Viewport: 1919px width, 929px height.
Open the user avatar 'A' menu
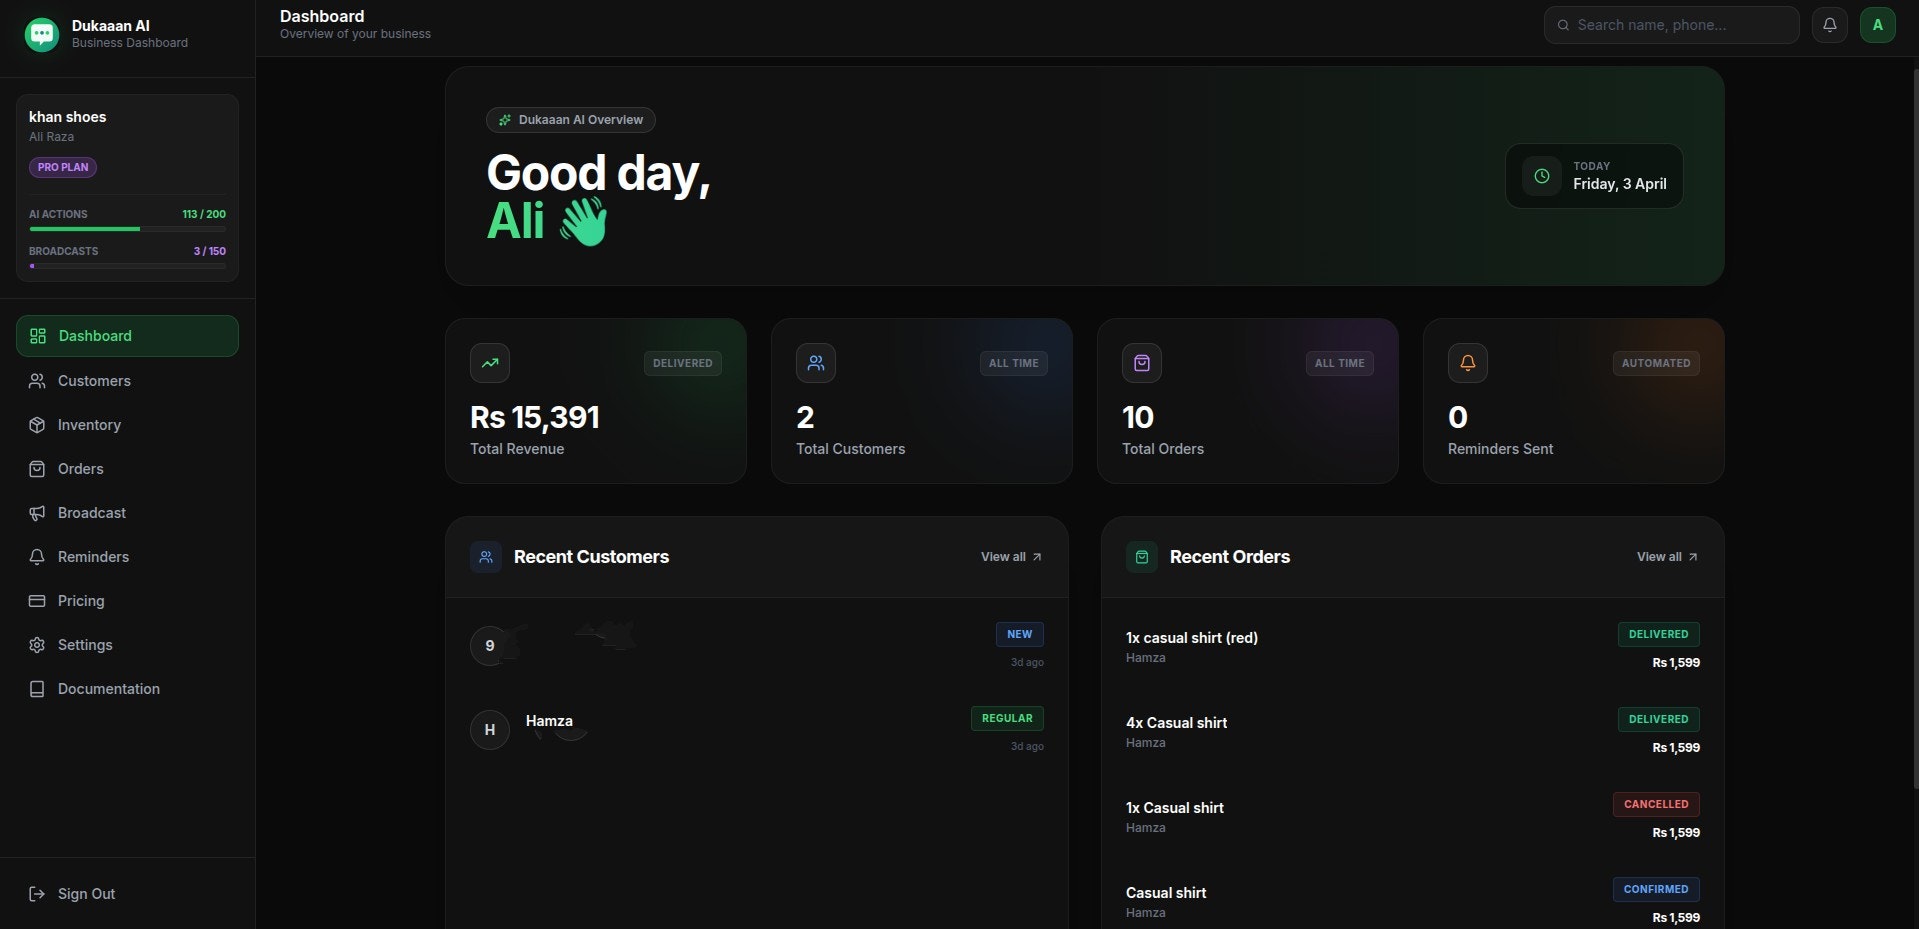pos(1877,25)
